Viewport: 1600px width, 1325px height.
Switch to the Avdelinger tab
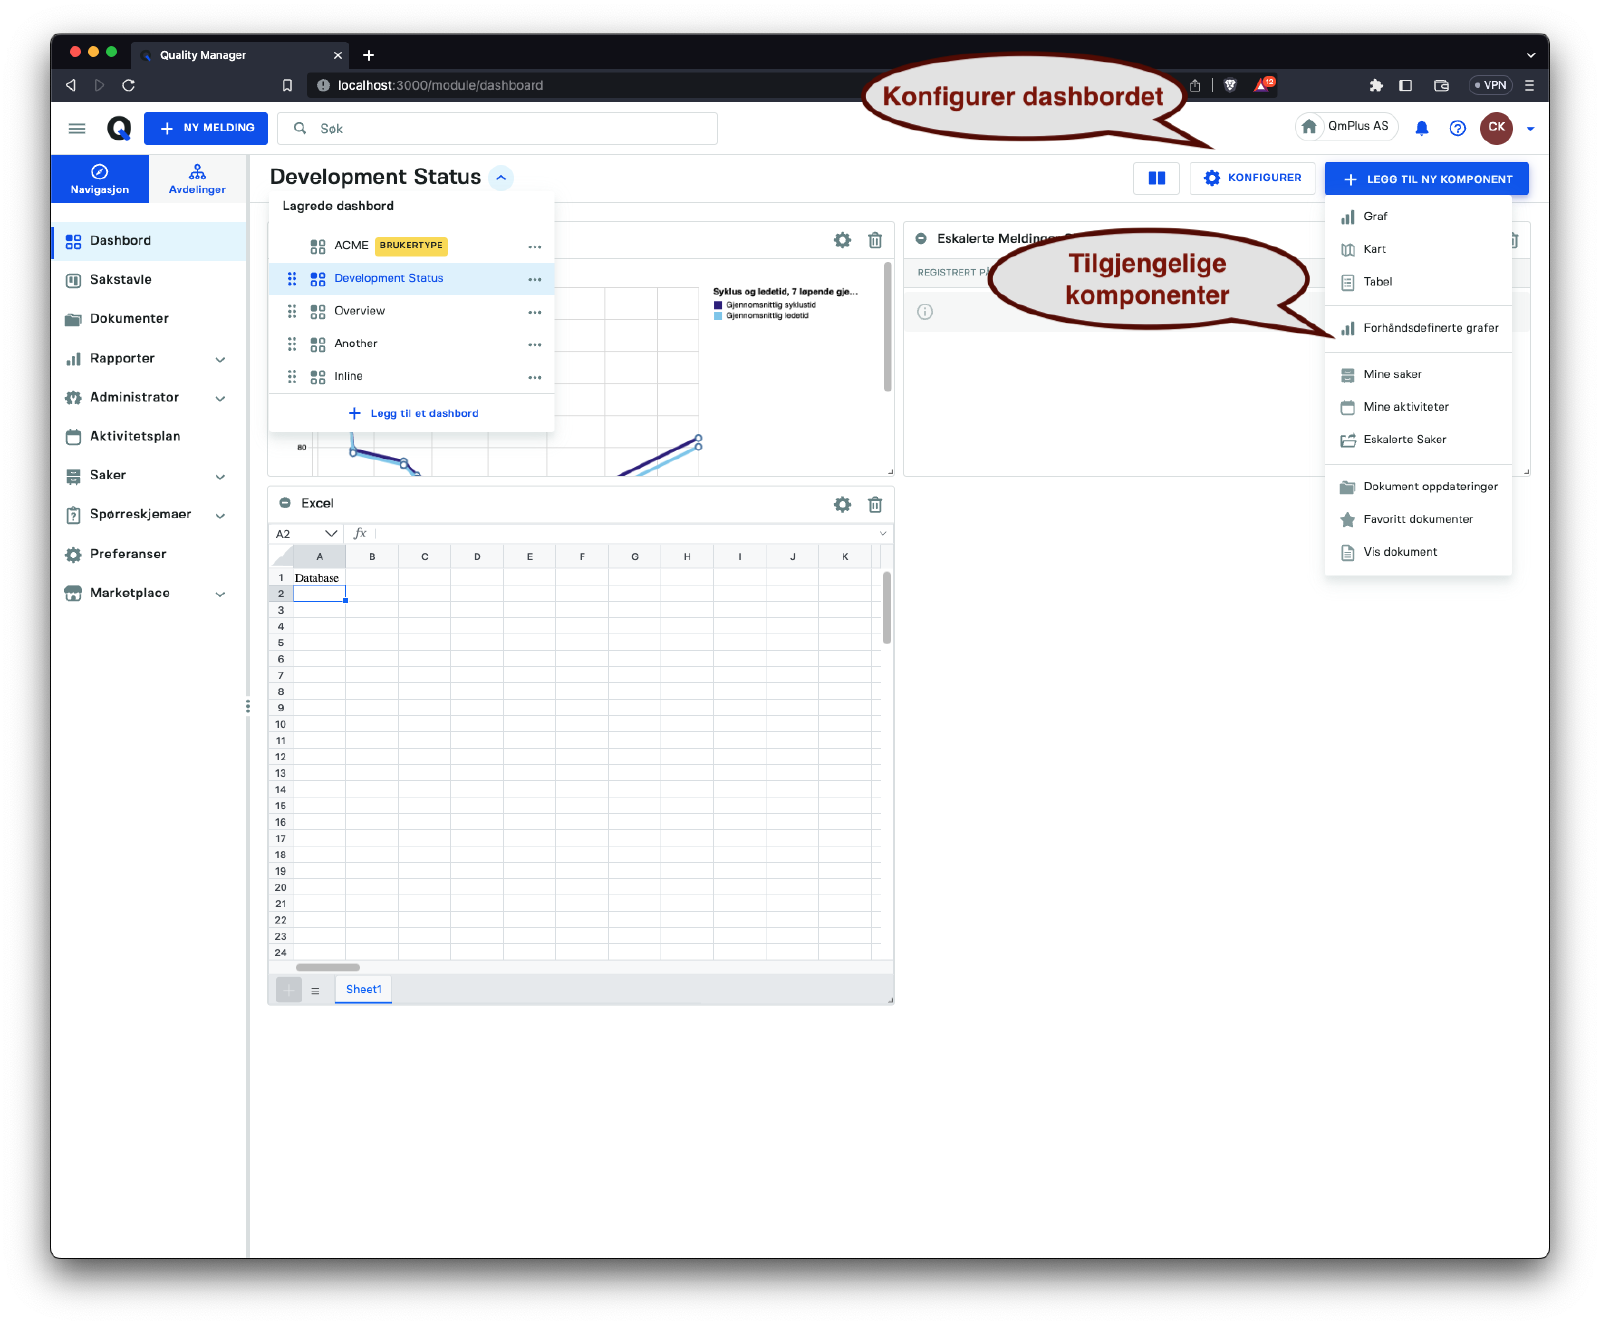(197, 179)
